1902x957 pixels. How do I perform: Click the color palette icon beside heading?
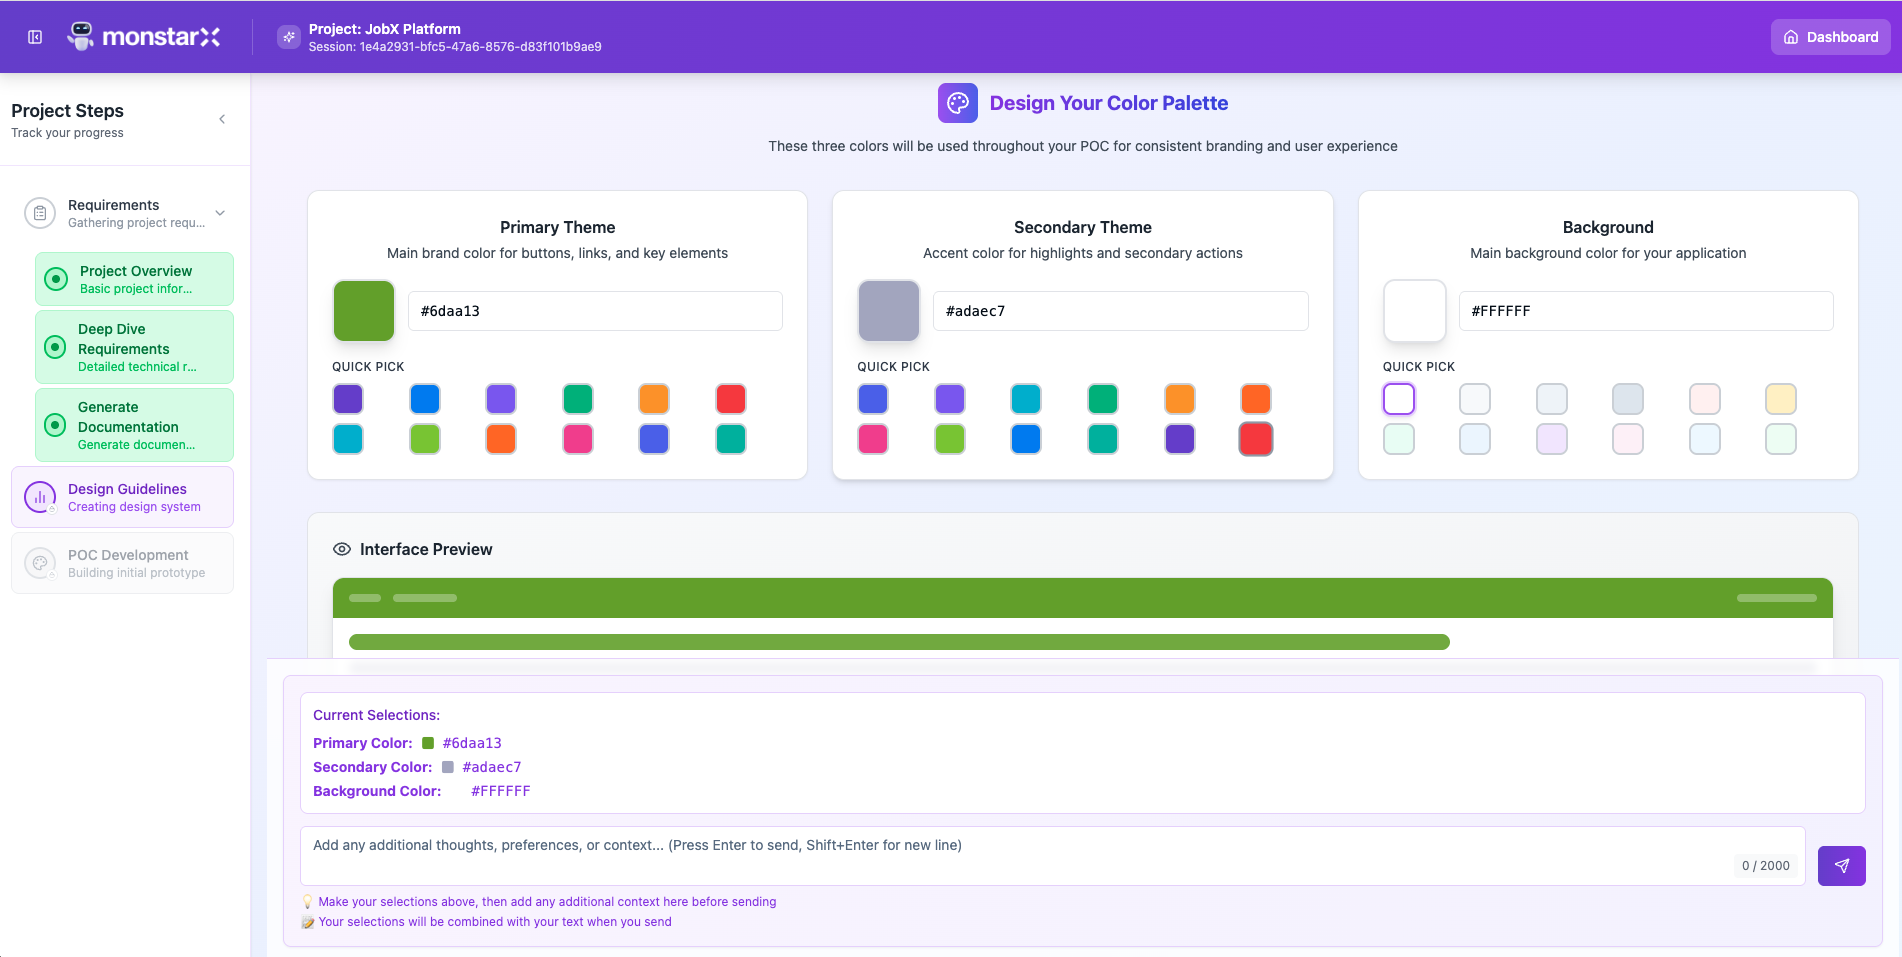[957, 103]
